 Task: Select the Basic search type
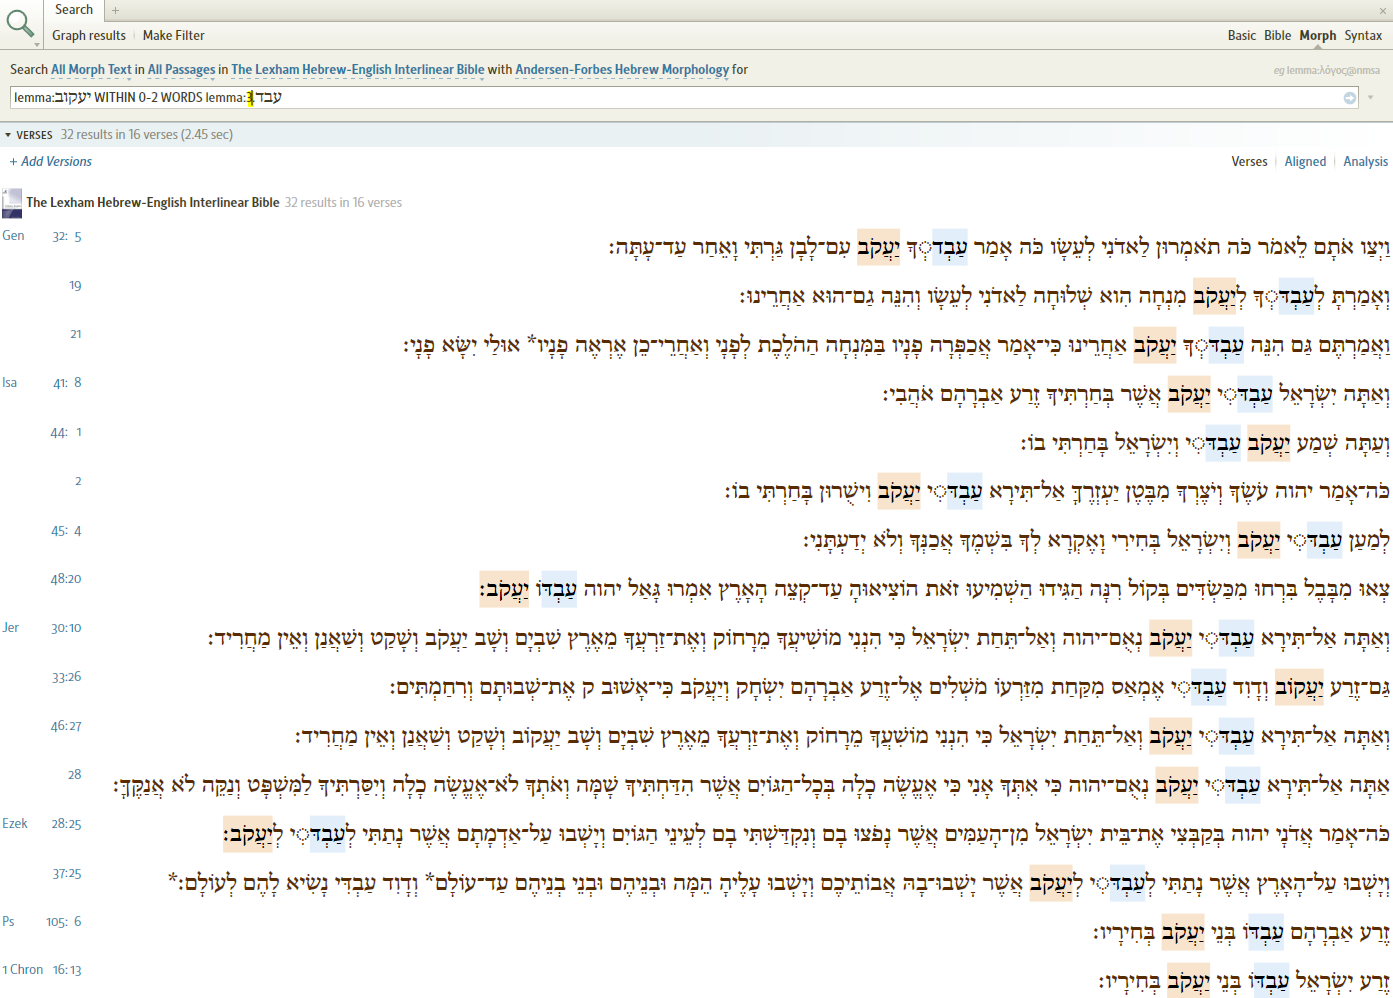point(1242,35)
